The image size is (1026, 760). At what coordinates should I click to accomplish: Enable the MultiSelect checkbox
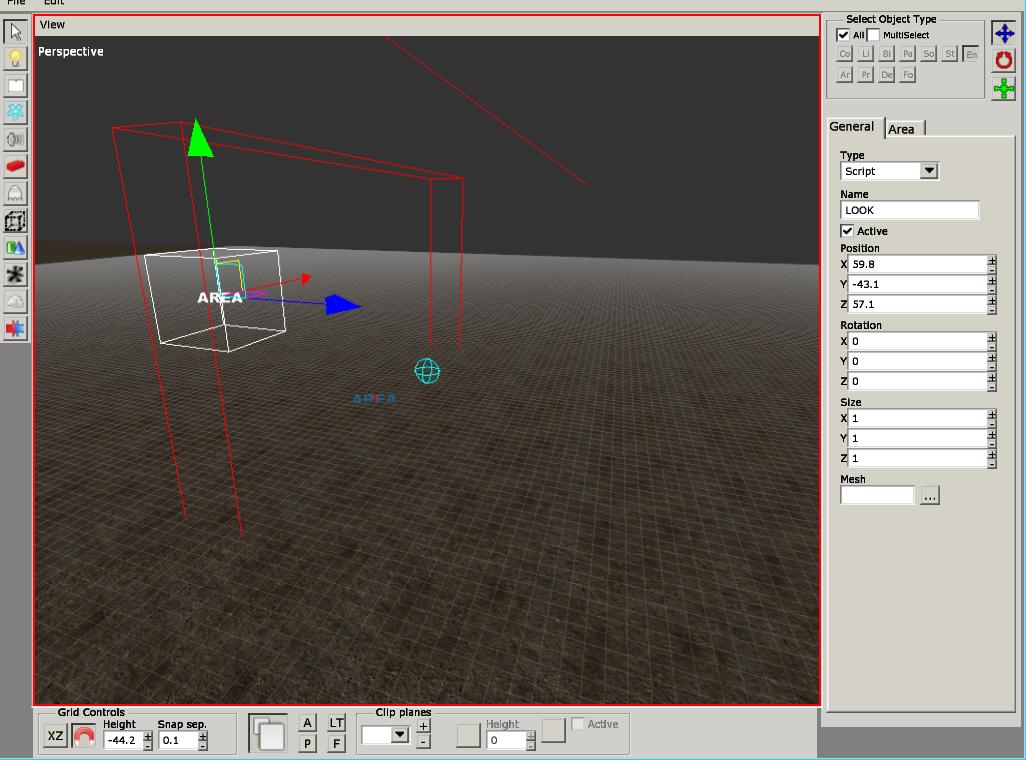pyautogui.click(x=873, y=35)
